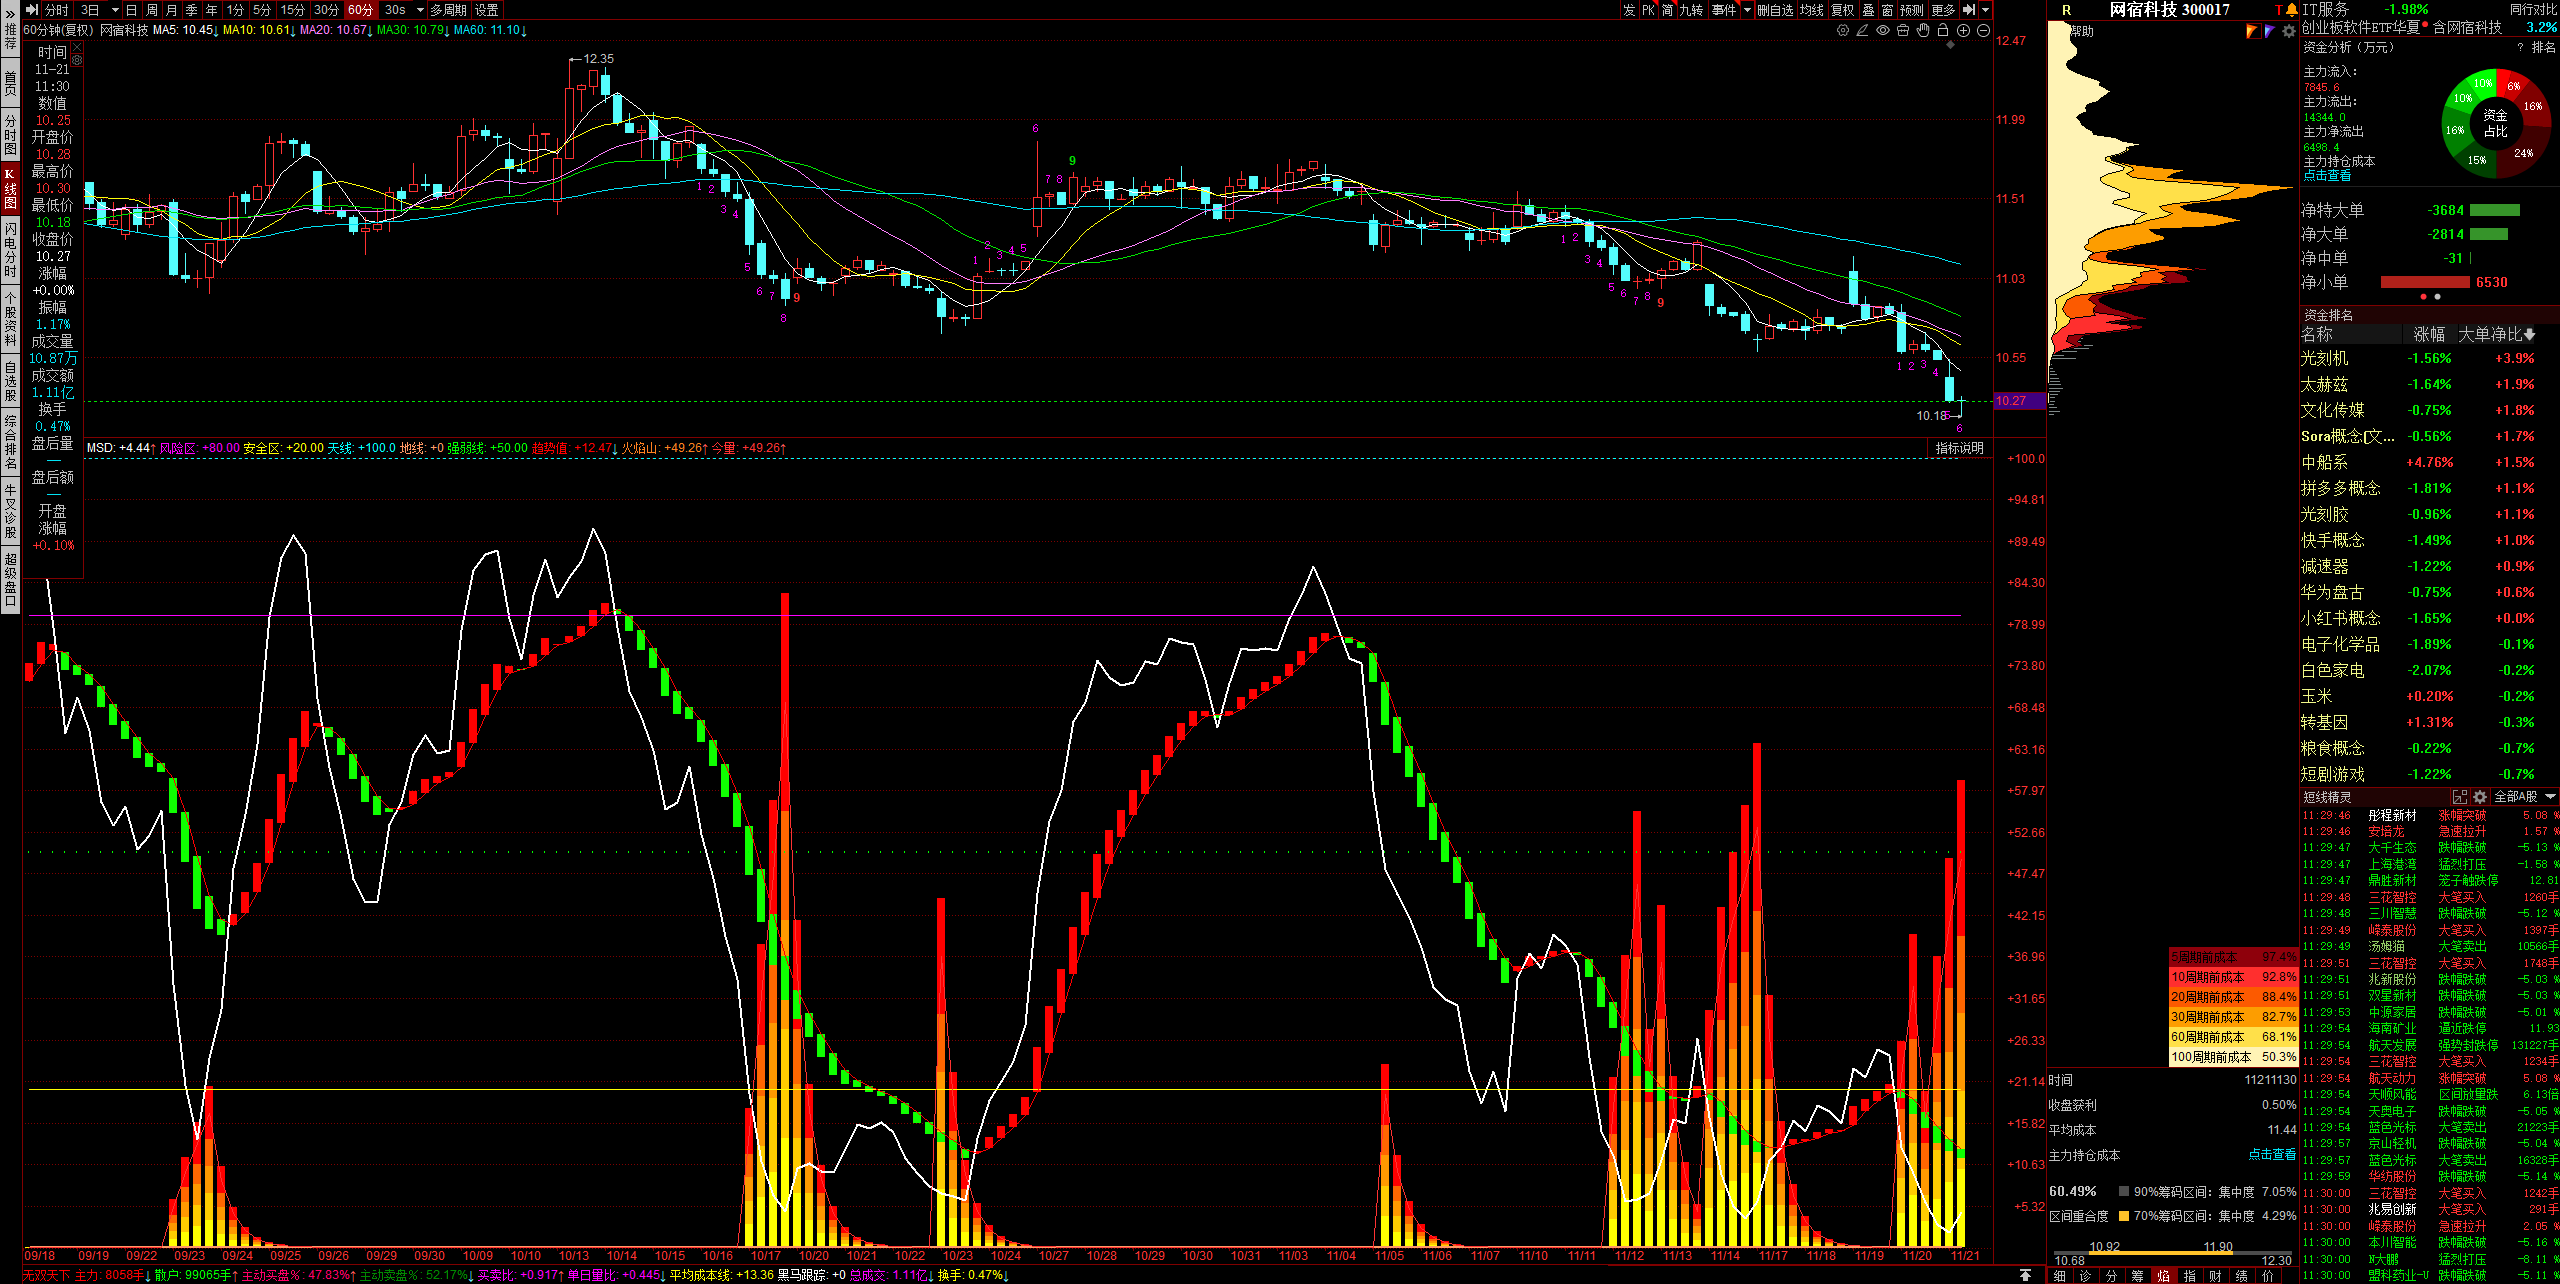2560x1284 pixels.
Task: Open the 3日 period dropdown arrow
Action: [x=115, y=10]
